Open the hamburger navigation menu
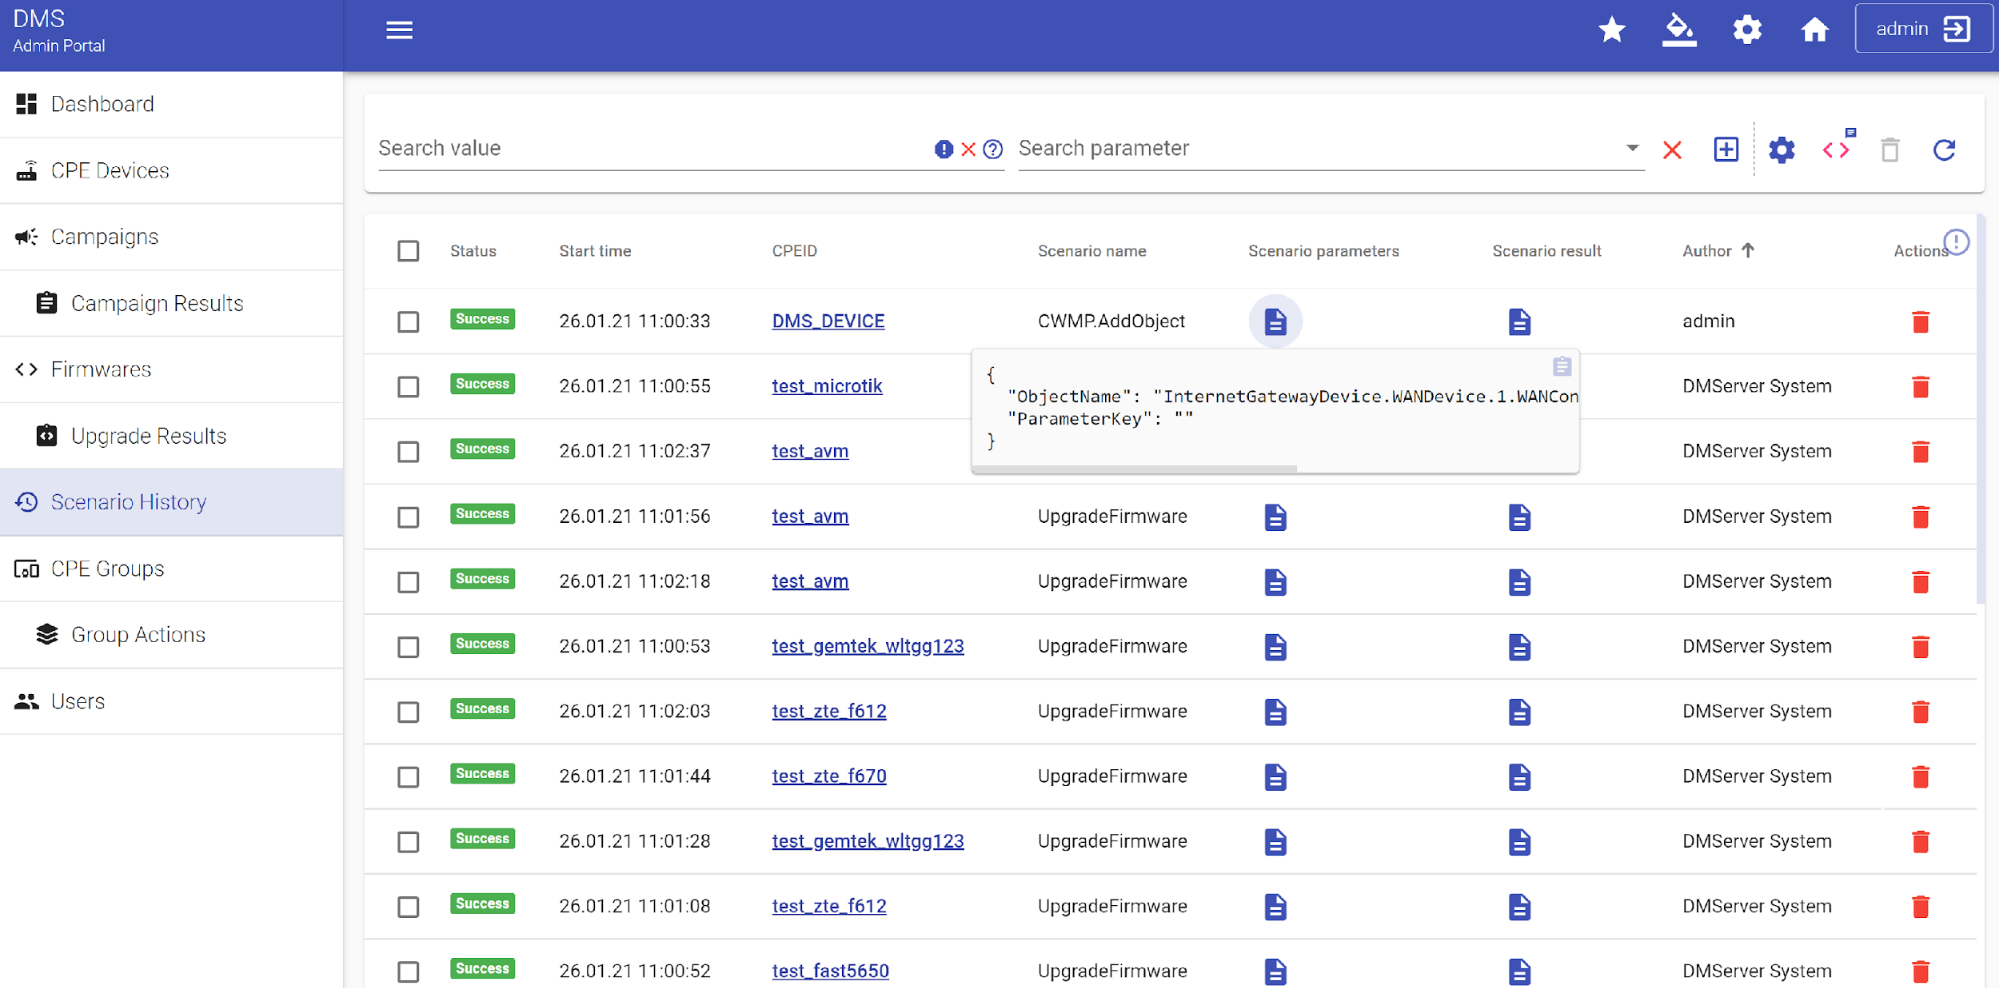The width and height of the screenshot is (1999, 989). pos(399,30)
